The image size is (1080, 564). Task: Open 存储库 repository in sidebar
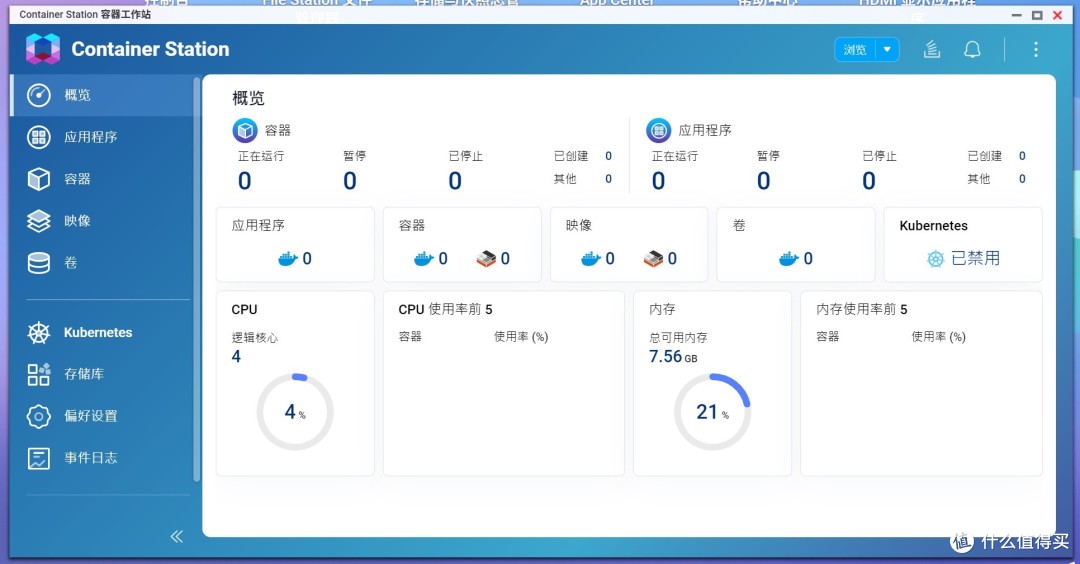click(x=101, y=374)
